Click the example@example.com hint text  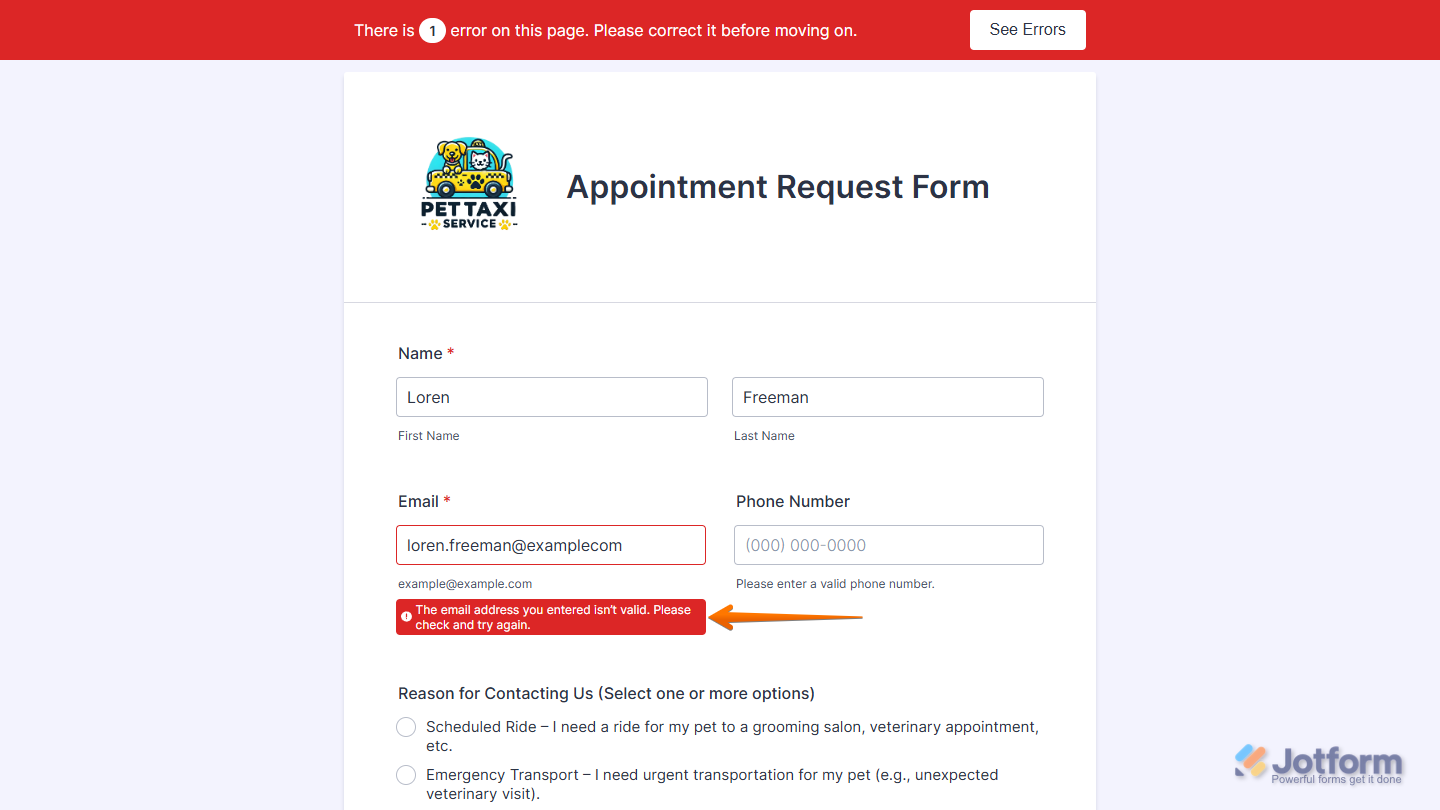[x=465, y=584]
